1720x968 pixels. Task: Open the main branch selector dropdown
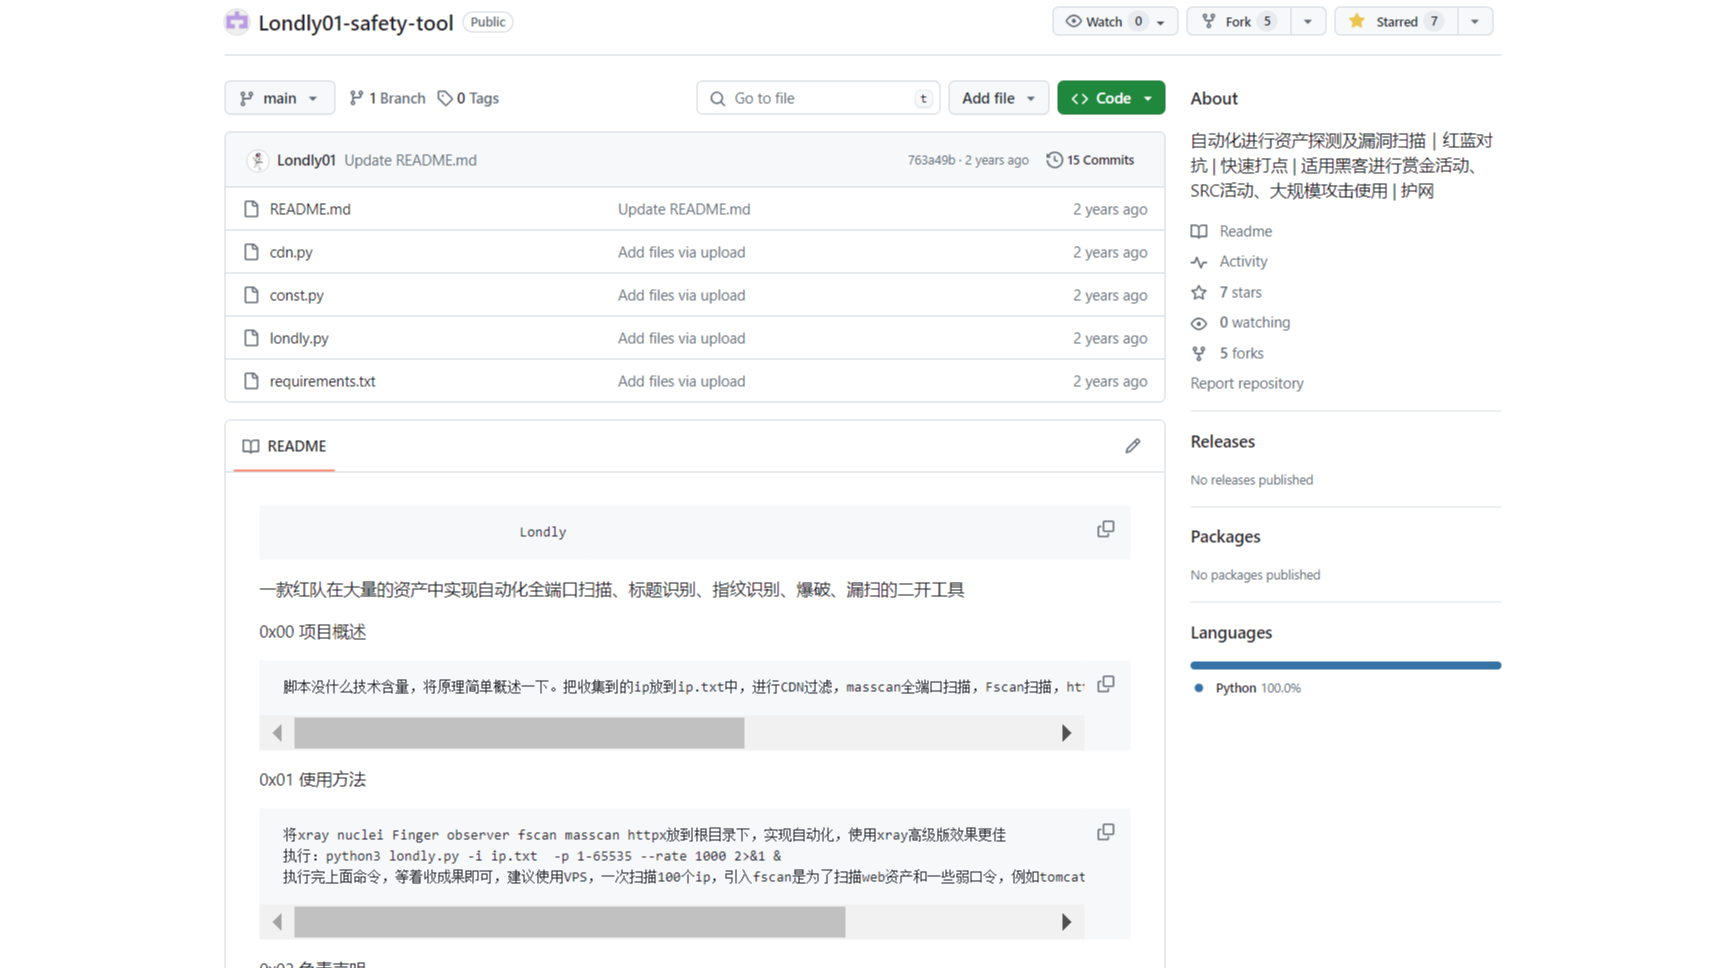(279, 98)
